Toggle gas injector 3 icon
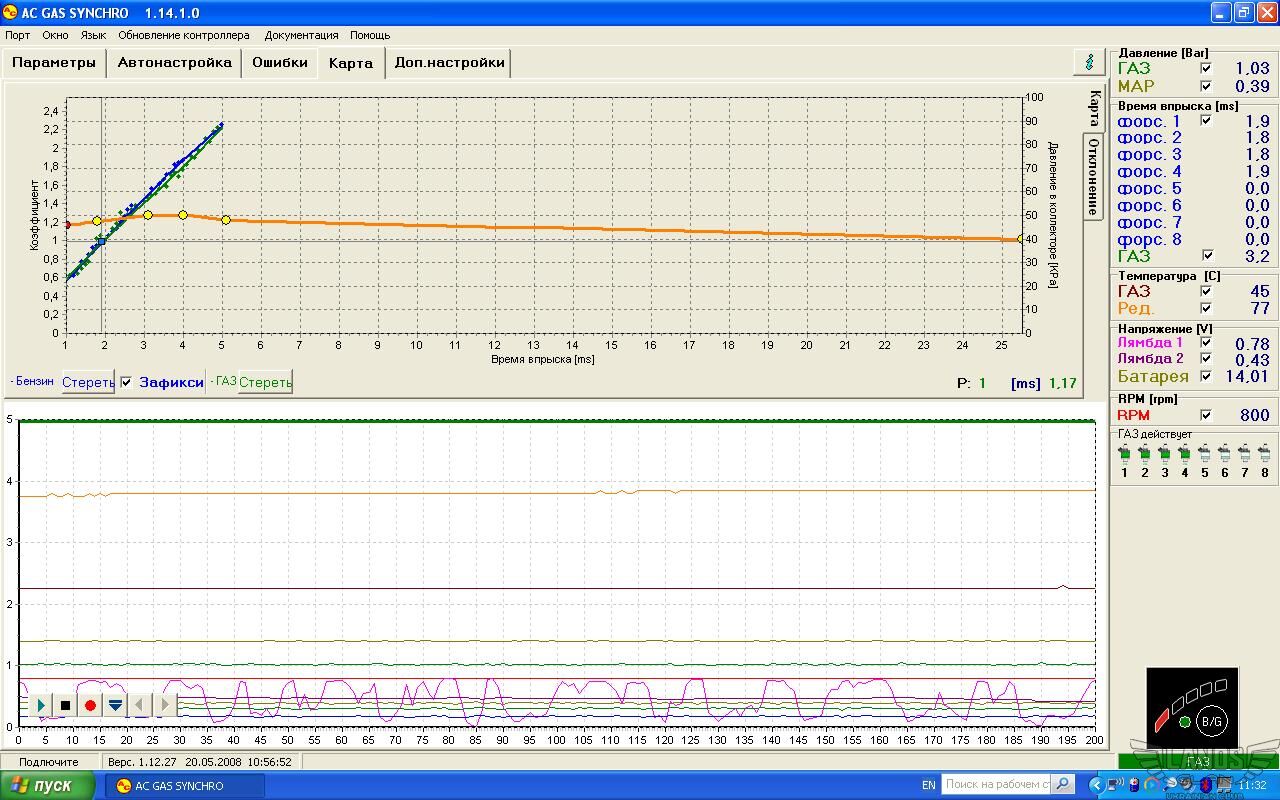 (1165, 453)
